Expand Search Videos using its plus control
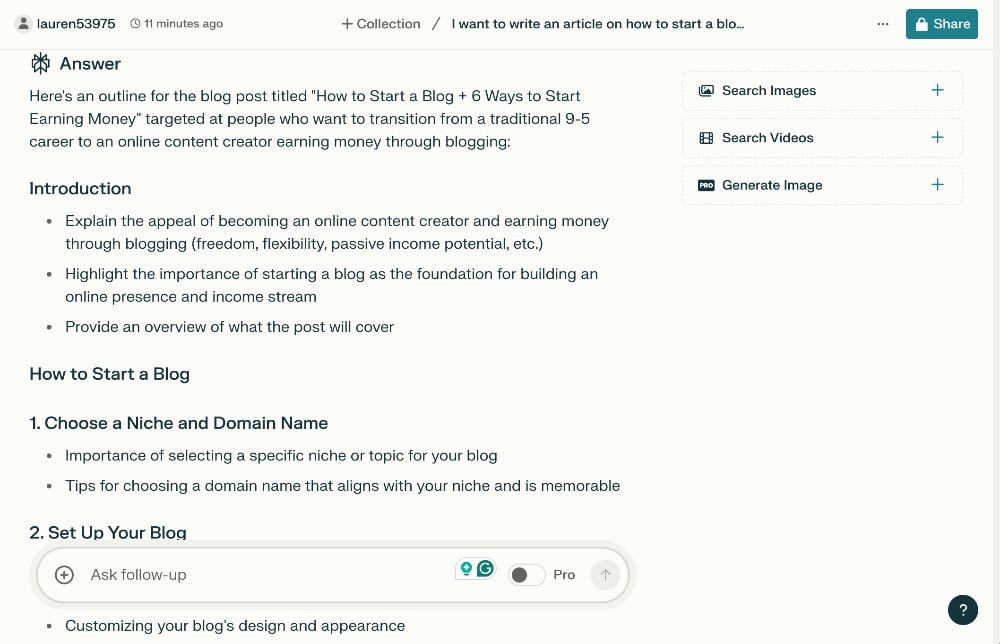This screenshot has height=644, width=1000. point(937,137)
